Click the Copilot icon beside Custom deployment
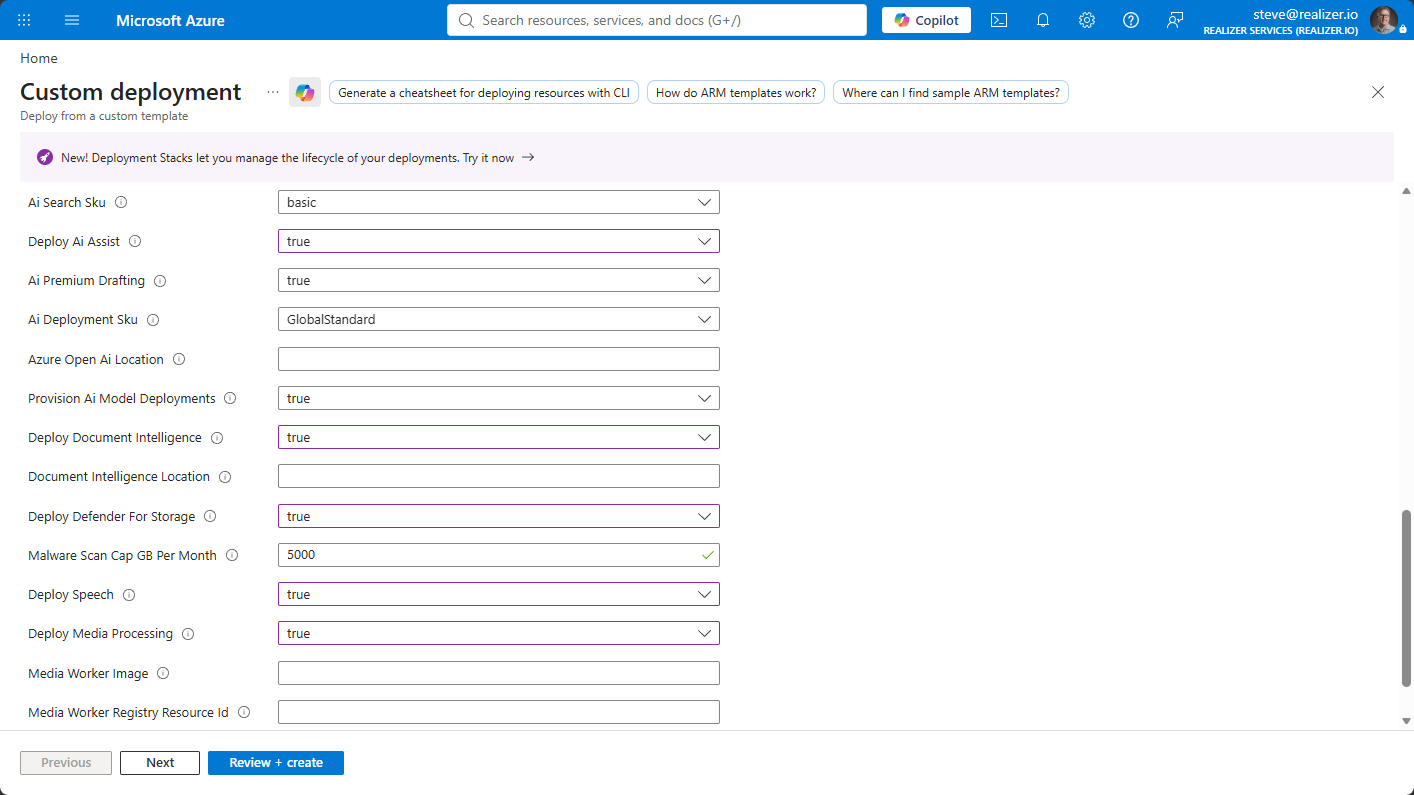1414x795 pixels. click(x=305, y=92)
